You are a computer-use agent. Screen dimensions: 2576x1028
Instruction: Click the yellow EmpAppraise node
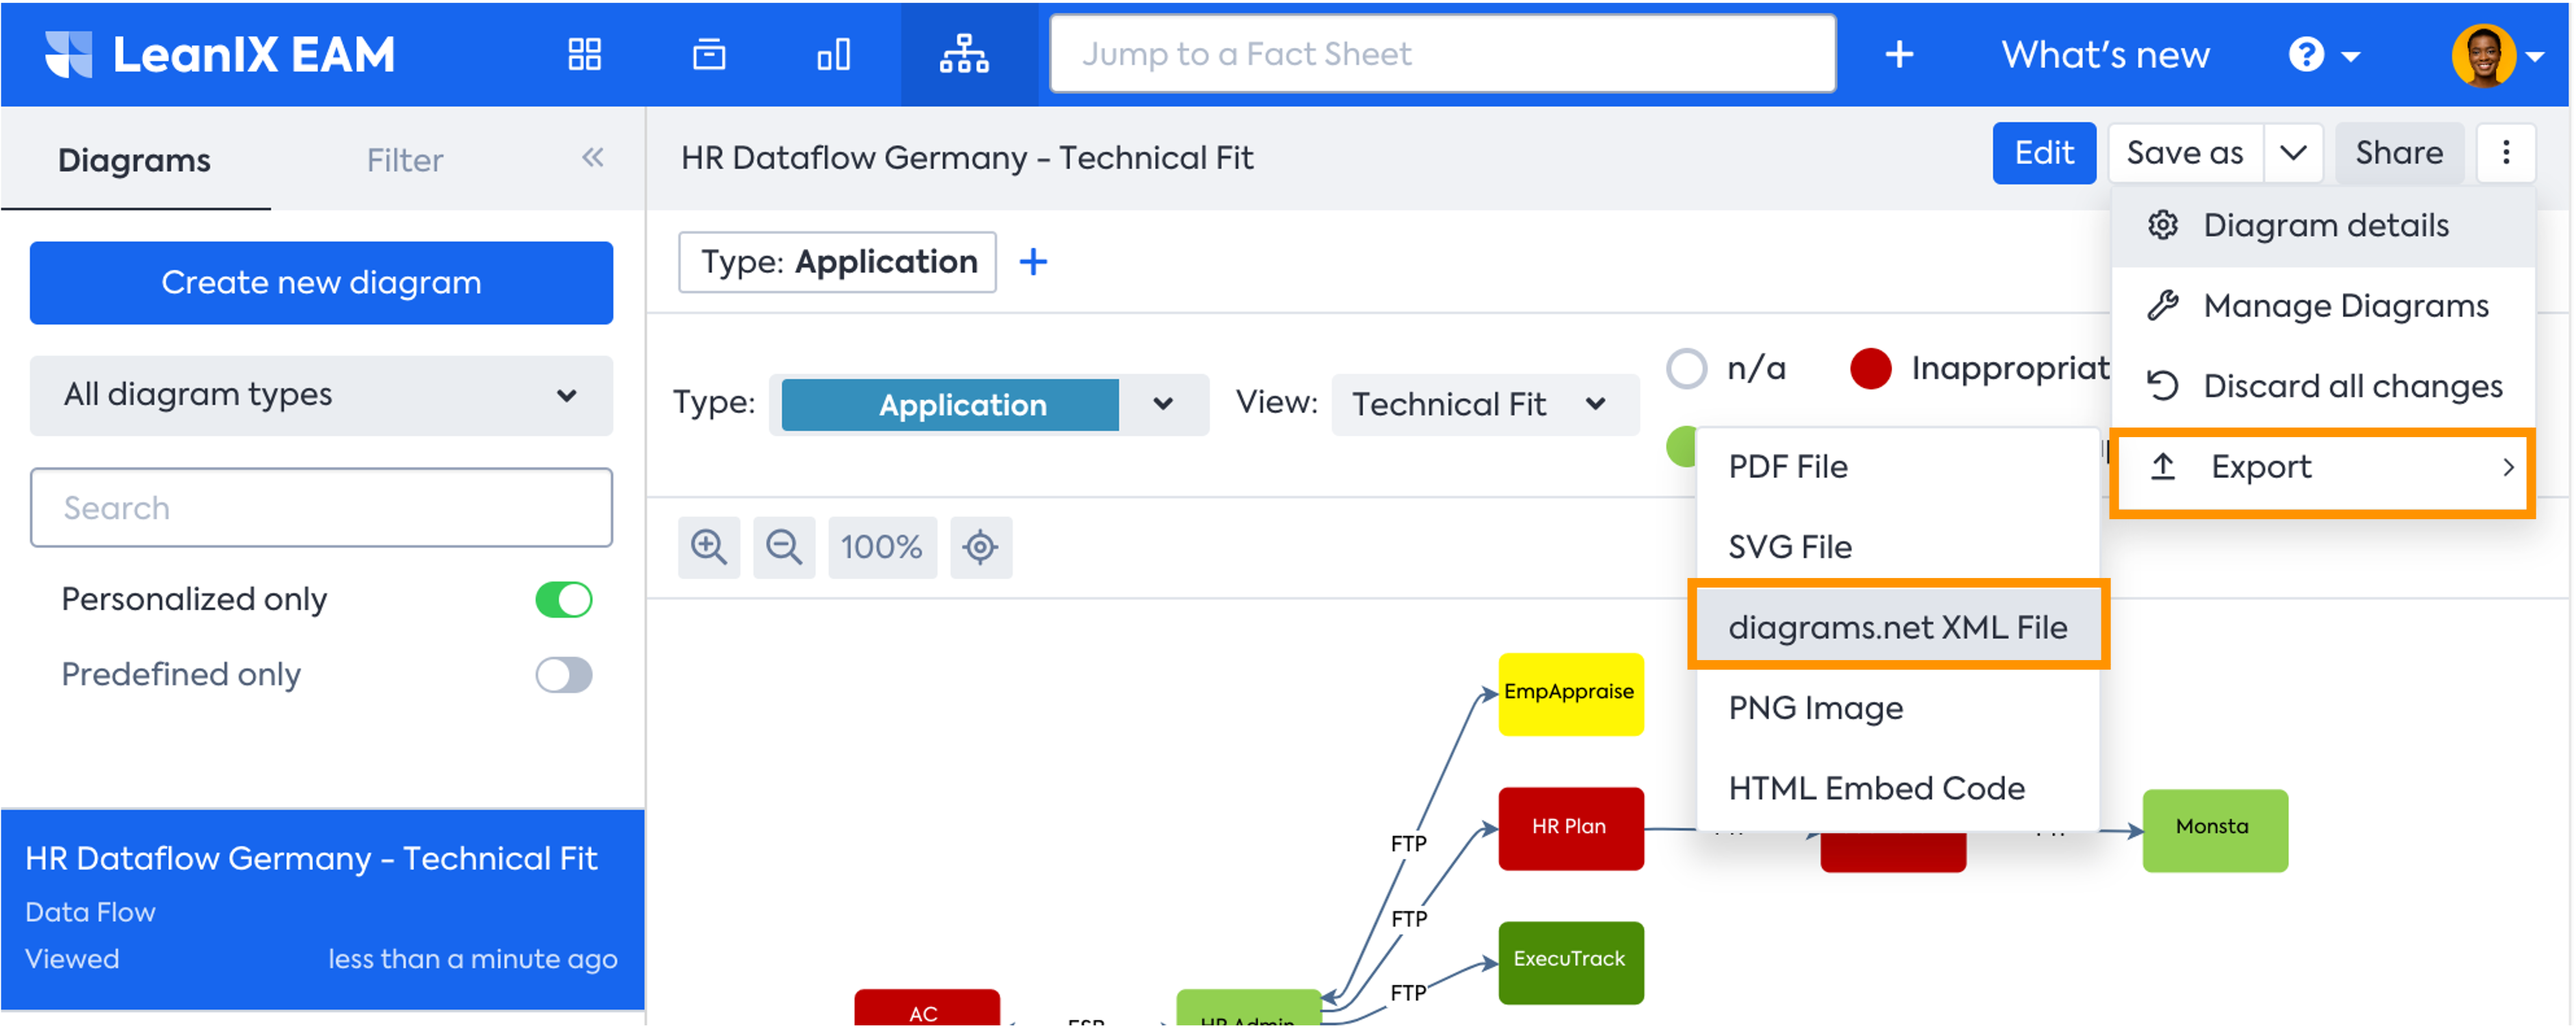click(x=1571, y=695)
